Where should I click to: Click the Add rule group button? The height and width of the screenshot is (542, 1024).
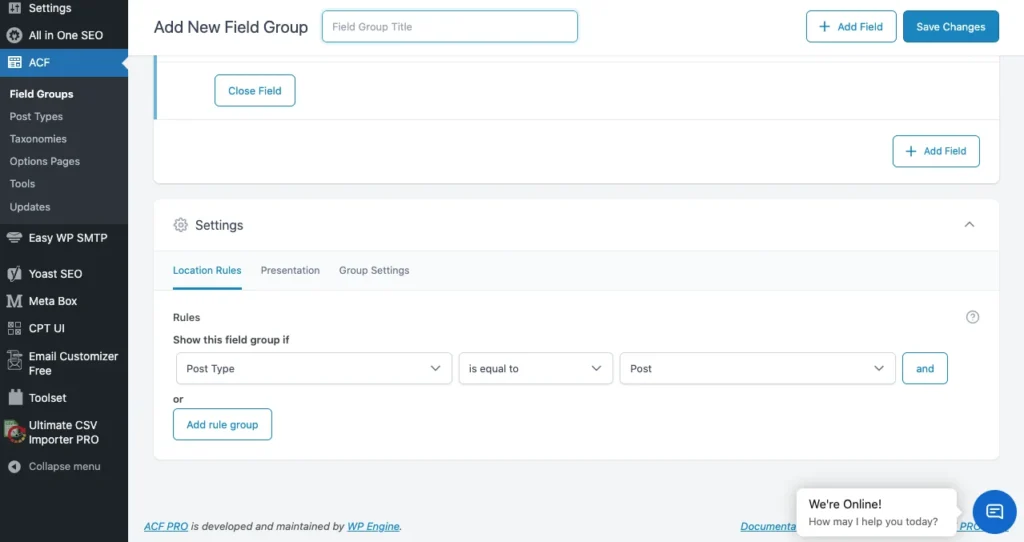tap(222, 424)
